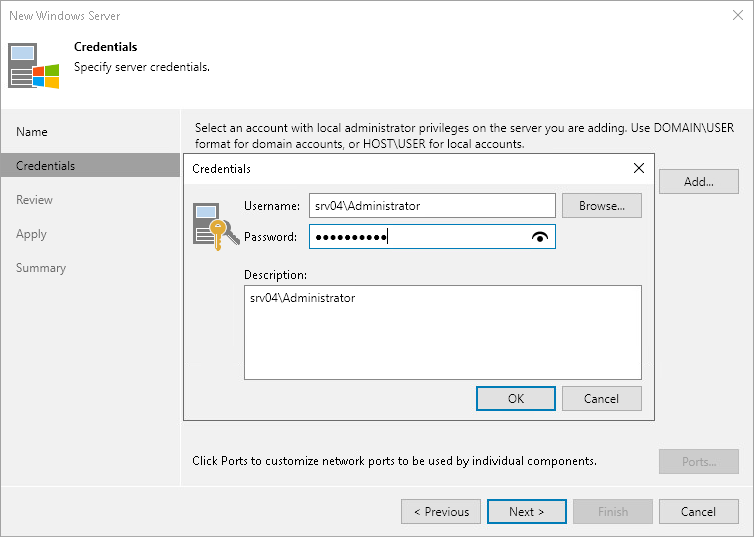754x537 pixels.
Task: Open the Ports... settings button
Action: [x=699, y=462]
